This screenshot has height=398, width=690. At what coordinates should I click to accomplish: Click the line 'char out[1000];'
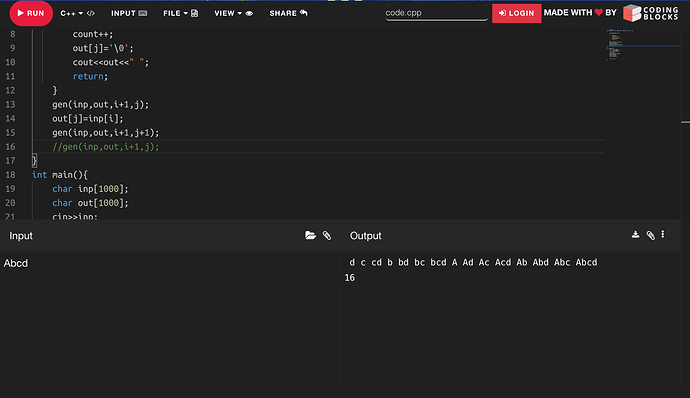[x=90, y=203]
